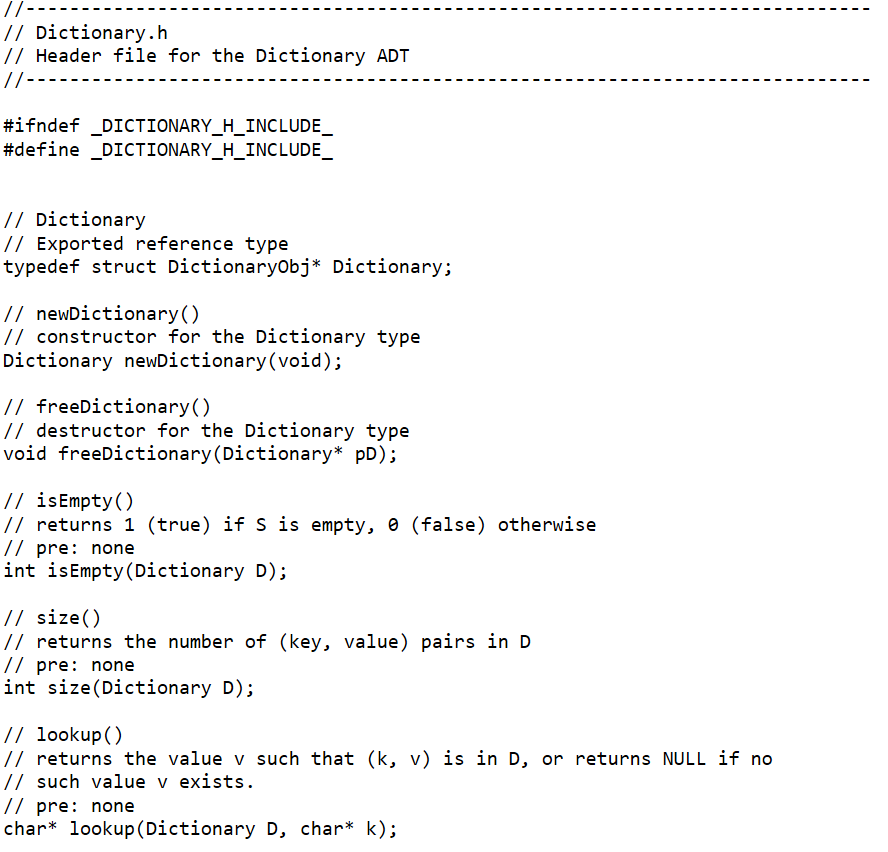Click the '// isEmpty()' comment heading
The height and width of the screenshot is (852, 888).
69,501
